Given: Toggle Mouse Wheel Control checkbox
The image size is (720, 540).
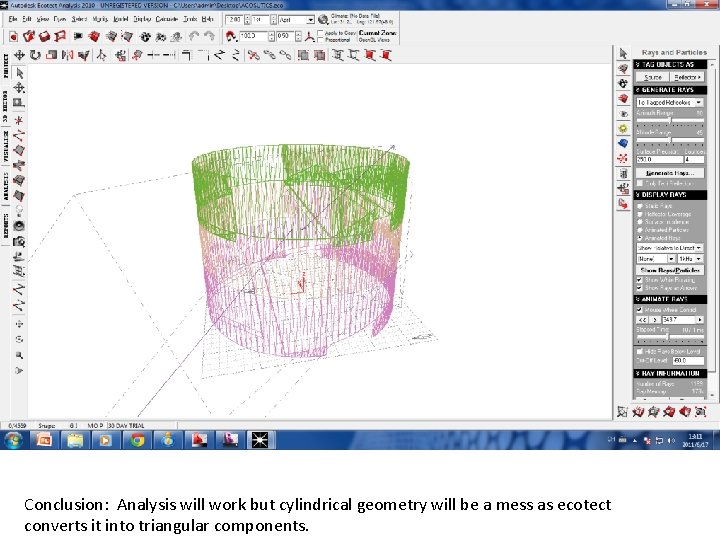Looking at the screenshot, I should pyautogui.click(x=640, y=309).
